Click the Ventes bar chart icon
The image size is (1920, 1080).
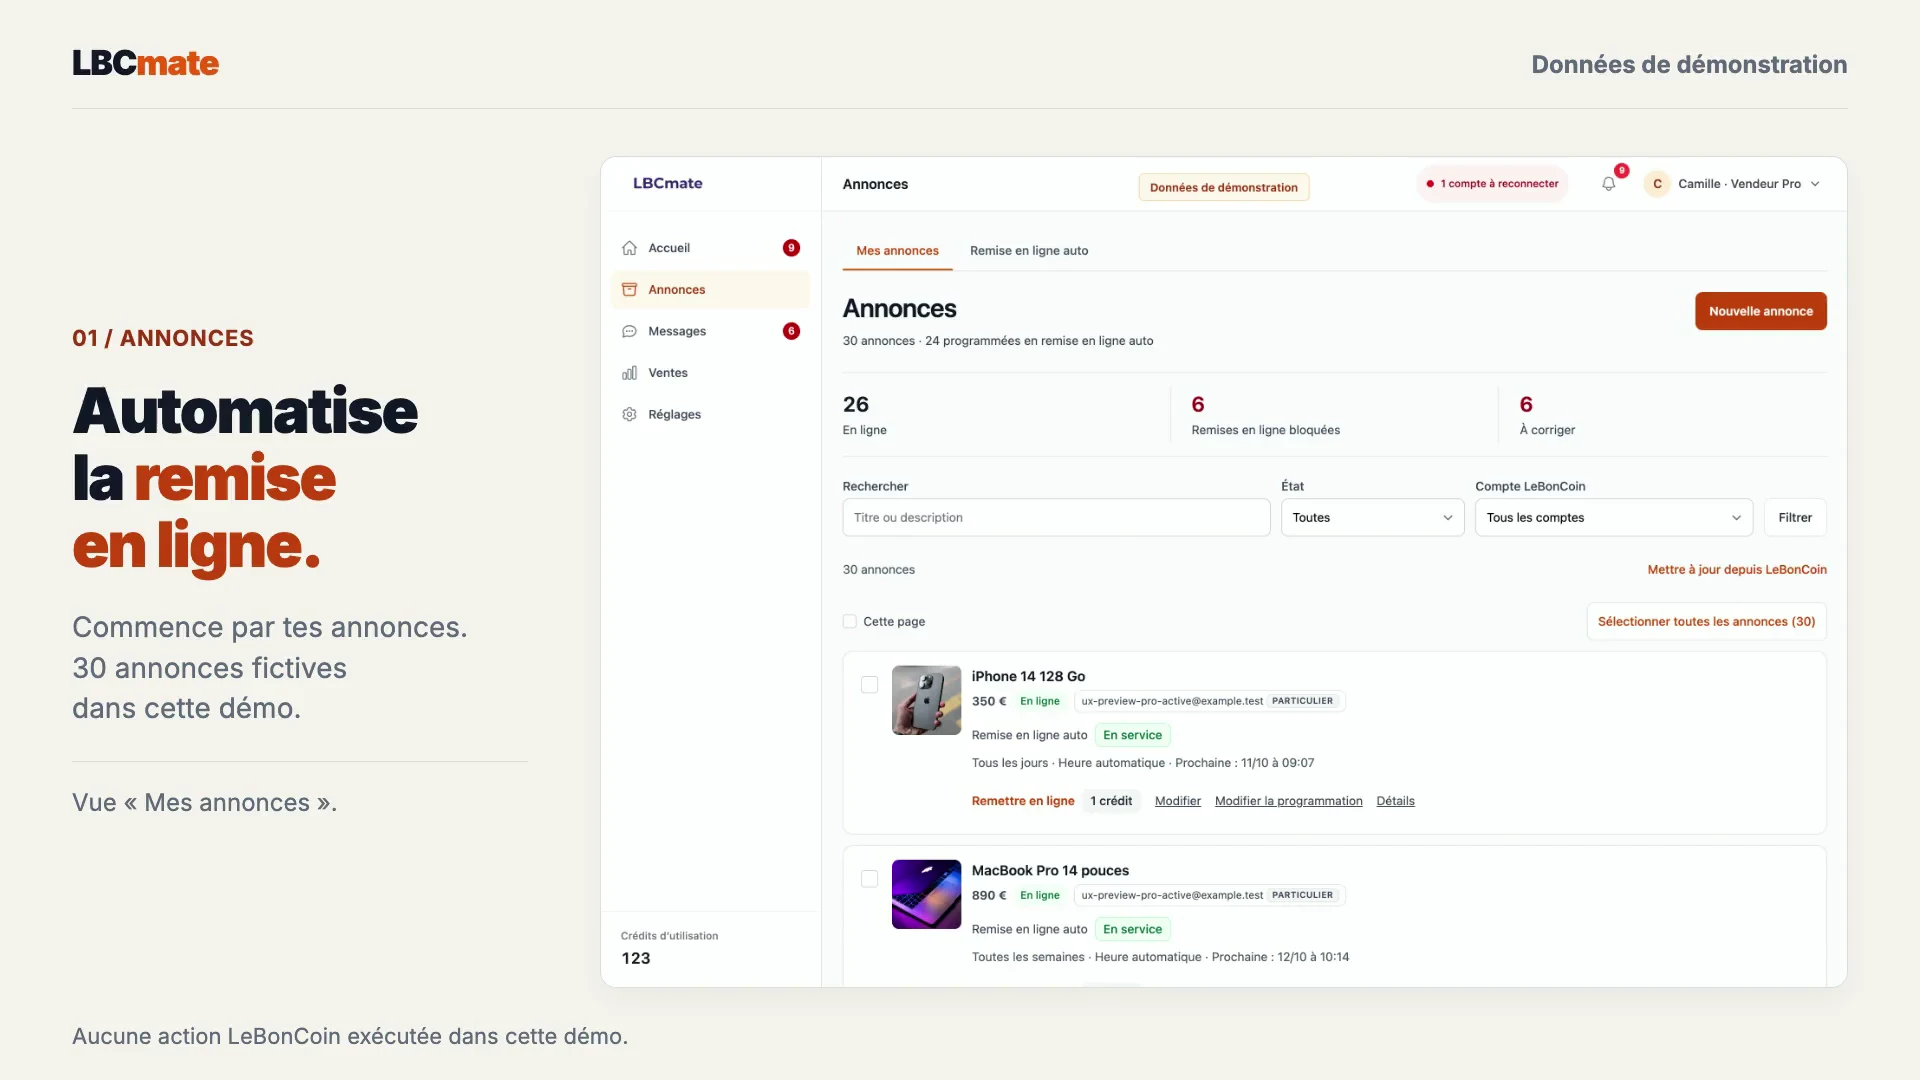point(629,373)
